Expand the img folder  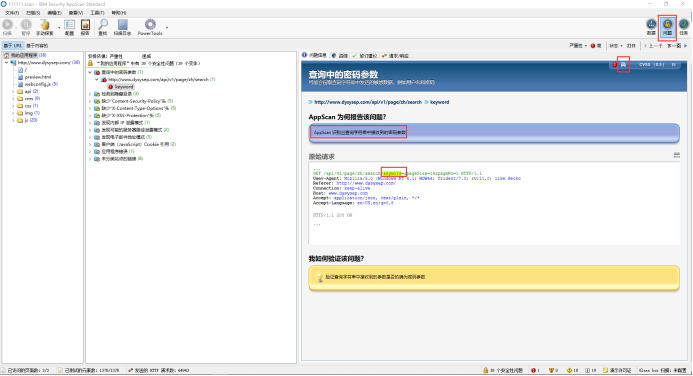pos(13,113)
